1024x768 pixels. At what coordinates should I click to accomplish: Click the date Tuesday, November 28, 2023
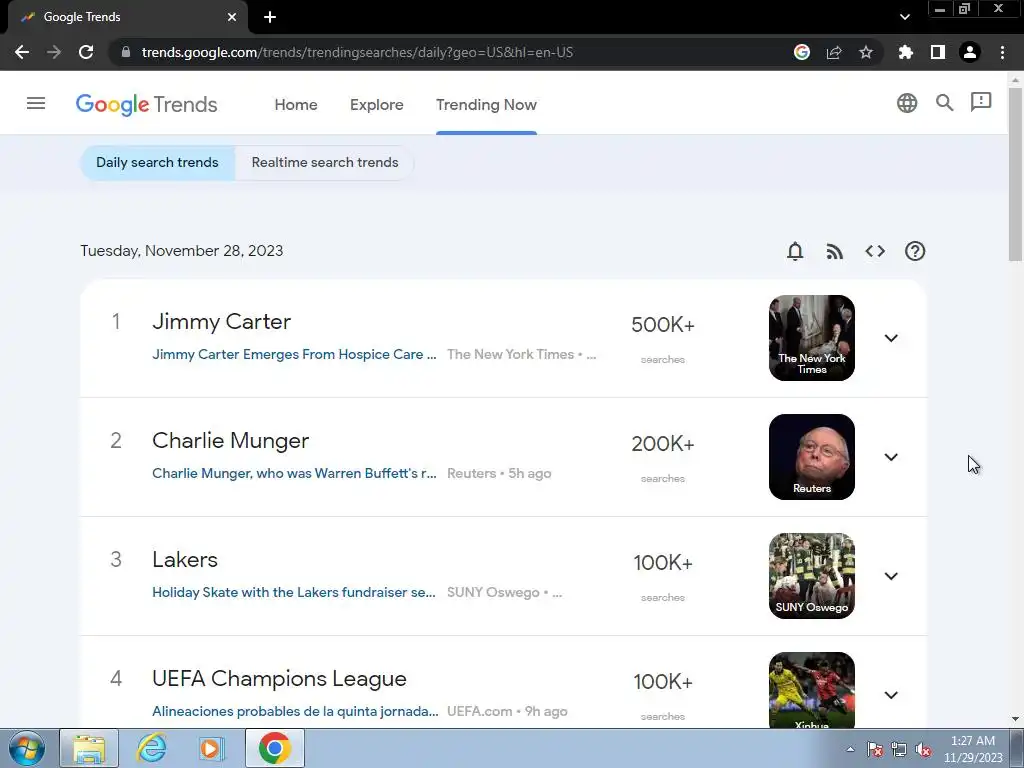(182, 251)
